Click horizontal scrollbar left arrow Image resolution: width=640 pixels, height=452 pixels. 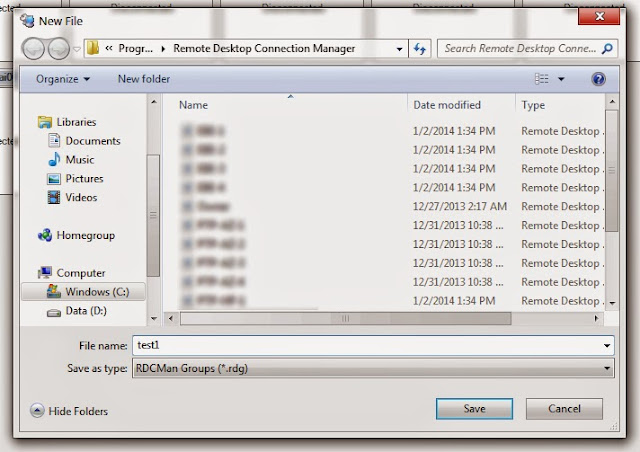point(171,318)
